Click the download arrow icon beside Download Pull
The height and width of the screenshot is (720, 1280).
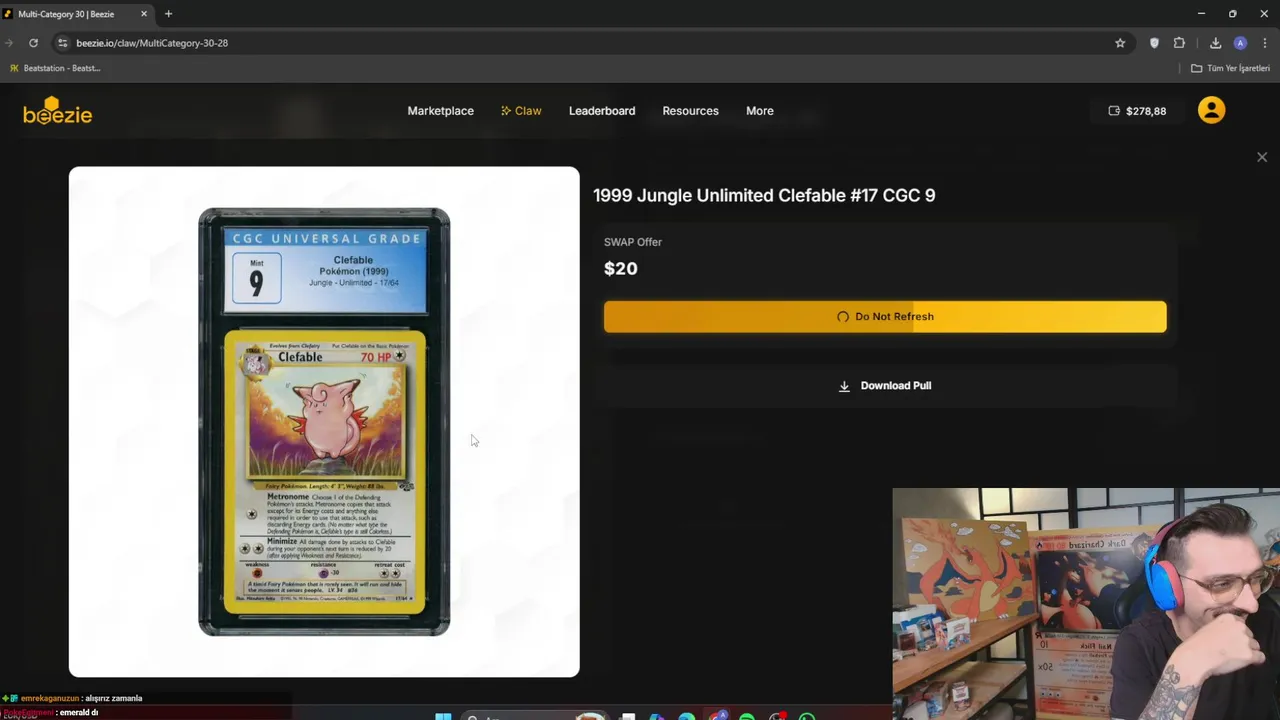click(844, 386)
